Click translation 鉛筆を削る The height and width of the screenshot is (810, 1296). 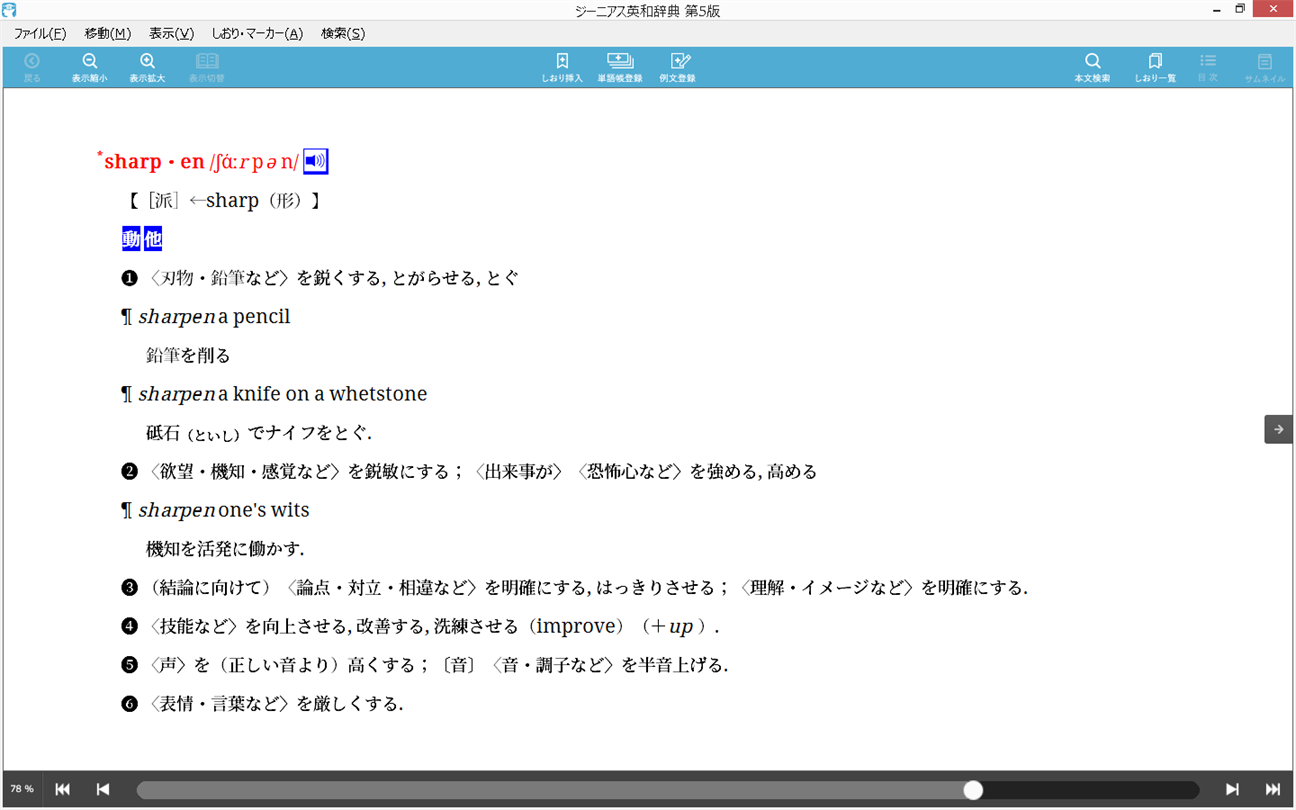[188, 355]
